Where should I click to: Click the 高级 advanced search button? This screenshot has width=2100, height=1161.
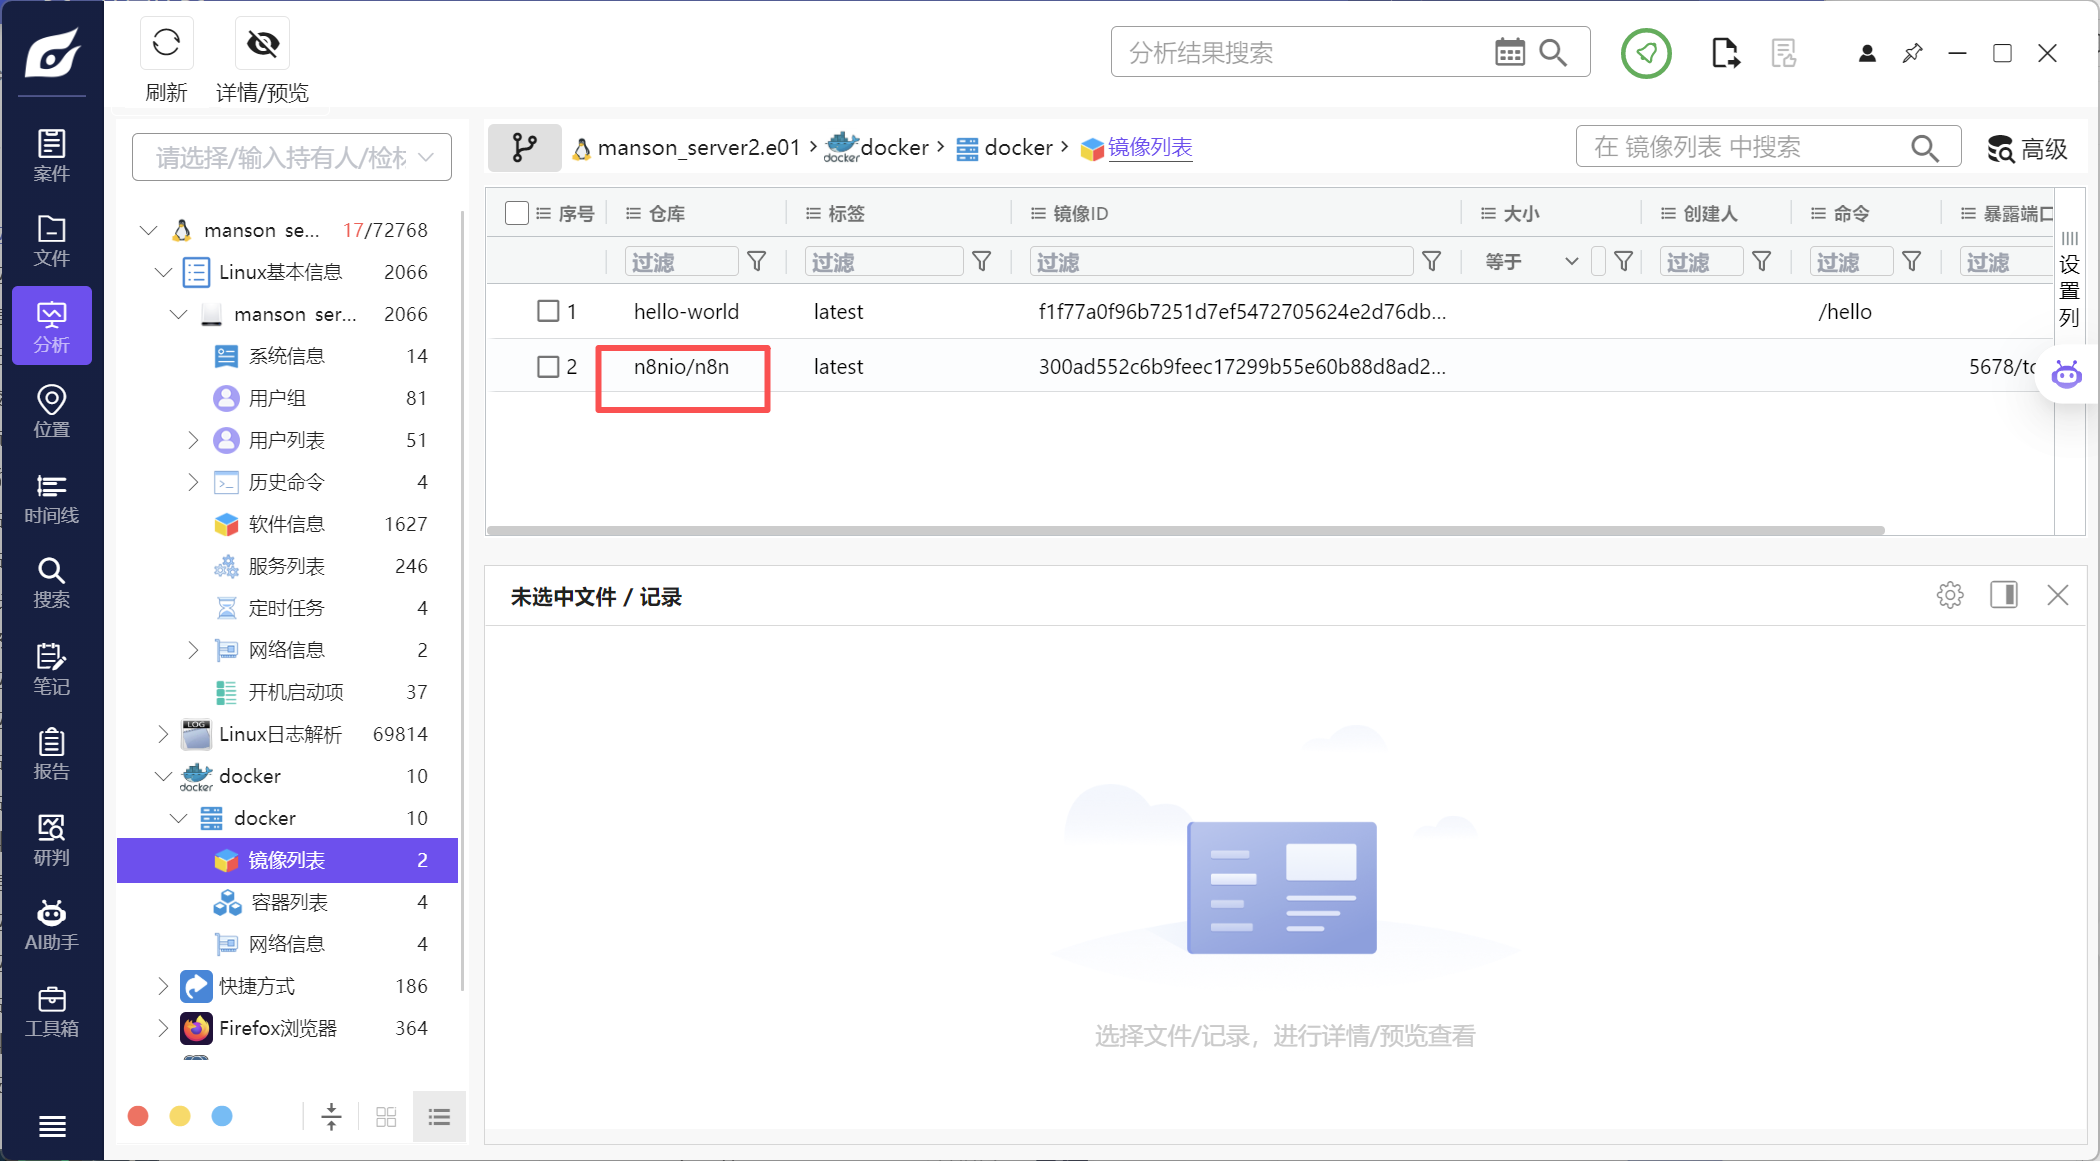[x=2027, y=149]
